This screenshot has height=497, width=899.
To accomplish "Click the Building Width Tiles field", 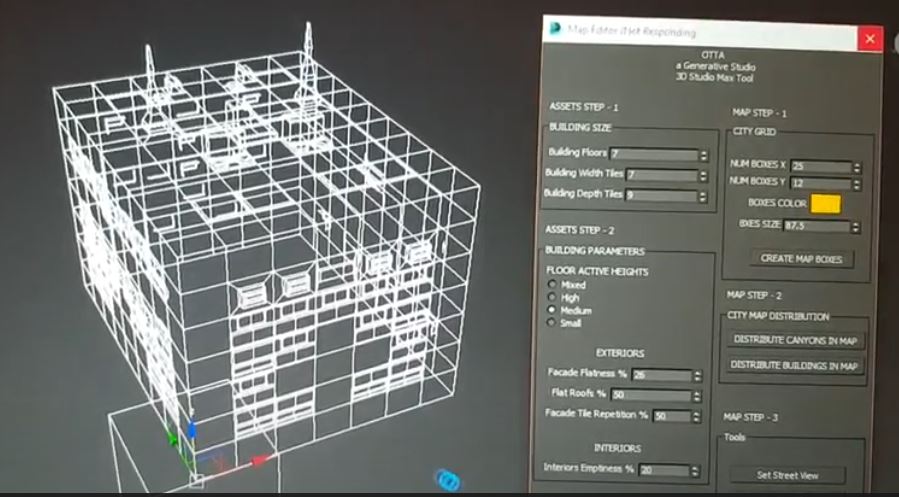I will pos(662,175).
